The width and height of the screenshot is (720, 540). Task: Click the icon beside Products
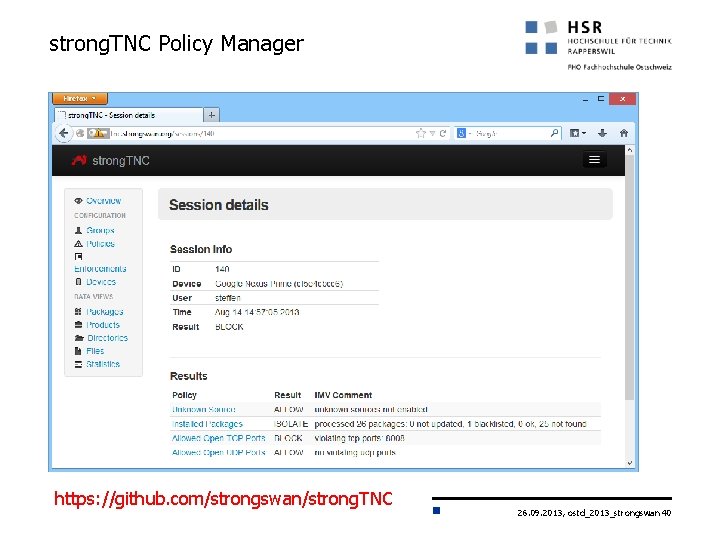tap(78, 325)
